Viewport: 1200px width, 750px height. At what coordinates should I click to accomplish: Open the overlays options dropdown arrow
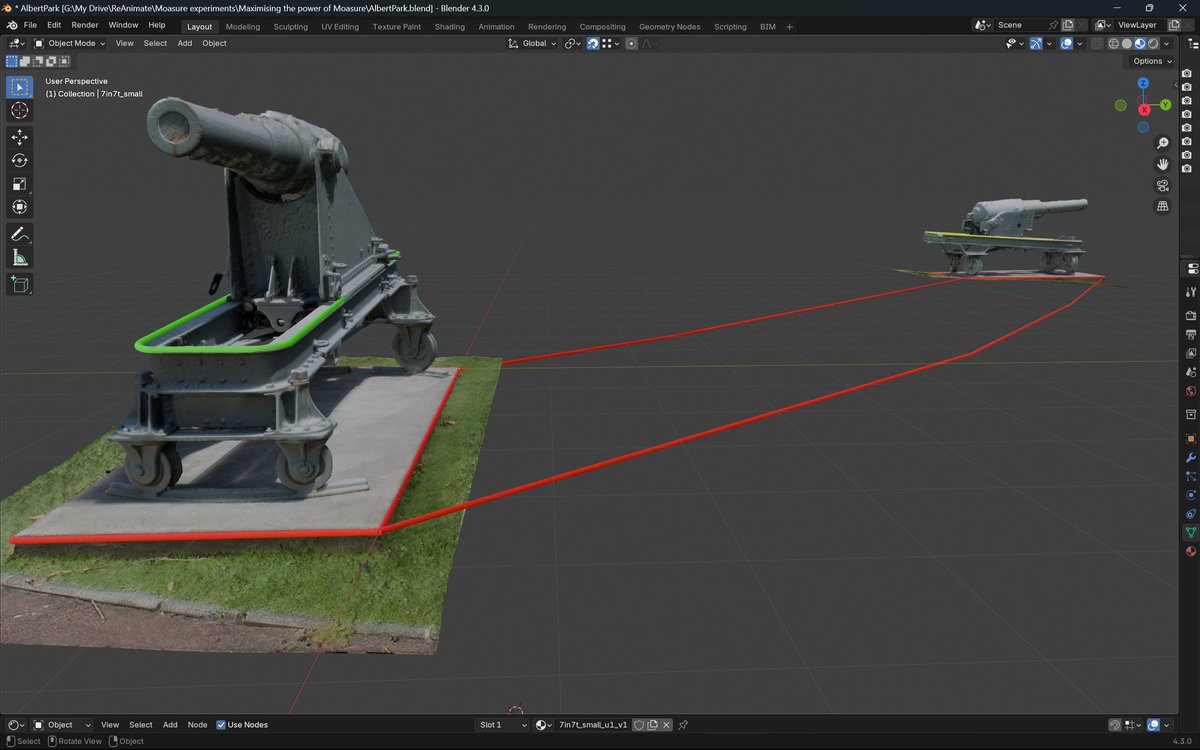click(x=1080, y=43)
